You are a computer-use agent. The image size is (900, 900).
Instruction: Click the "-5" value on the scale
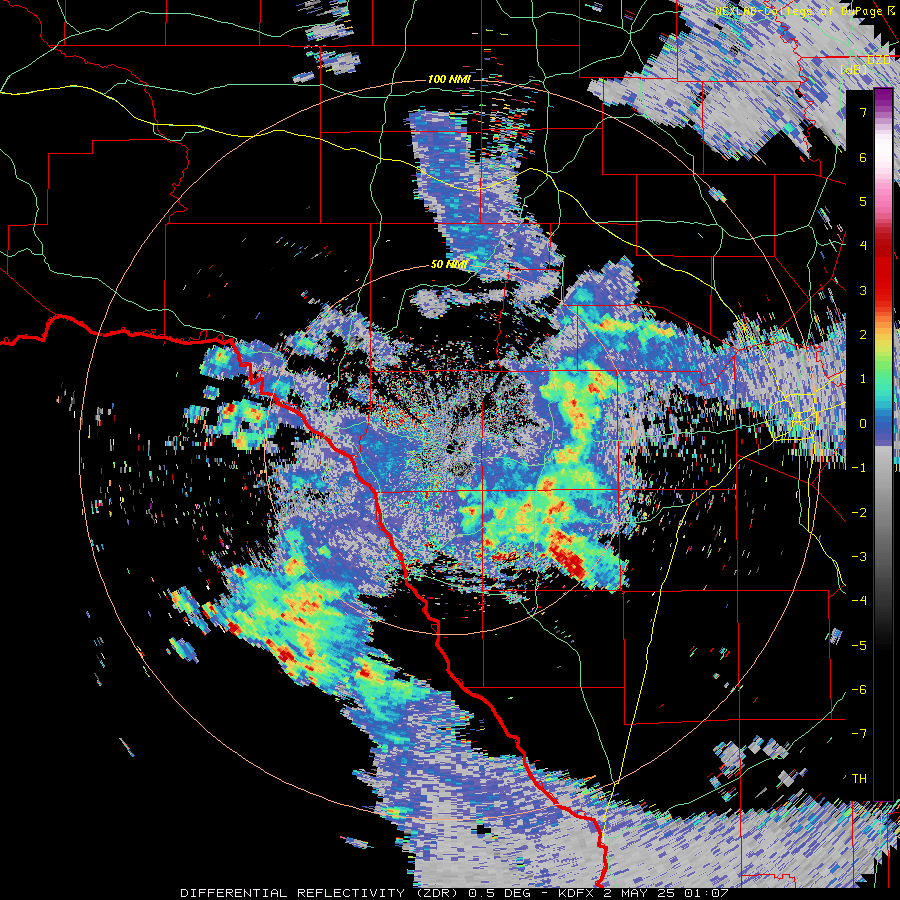[859, 645]
